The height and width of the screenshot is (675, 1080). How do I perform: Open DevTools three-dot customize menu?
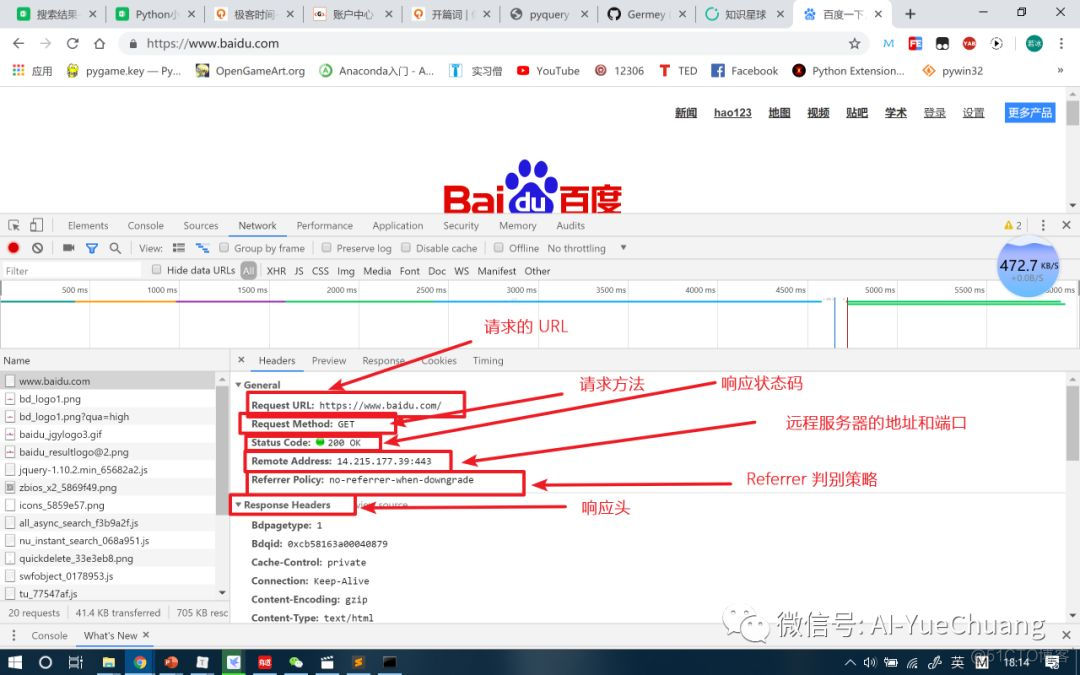[x=1043, y=225]
